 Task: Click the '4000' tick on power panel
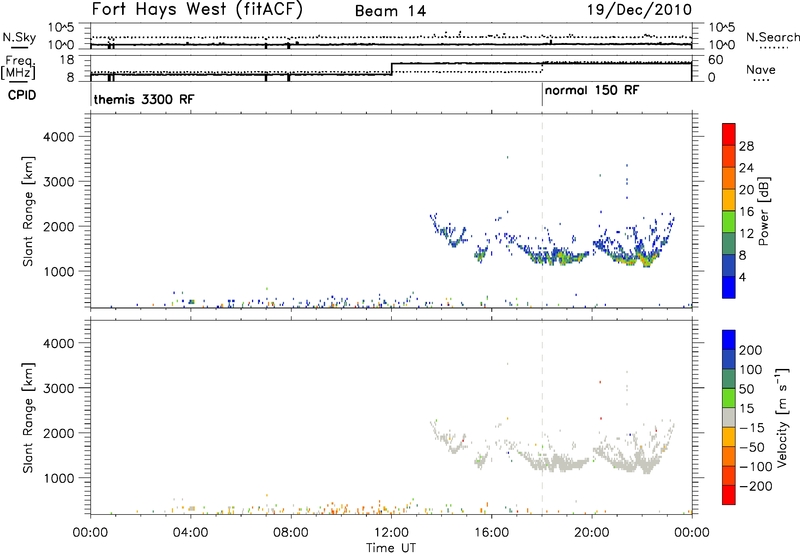point(58,137)
